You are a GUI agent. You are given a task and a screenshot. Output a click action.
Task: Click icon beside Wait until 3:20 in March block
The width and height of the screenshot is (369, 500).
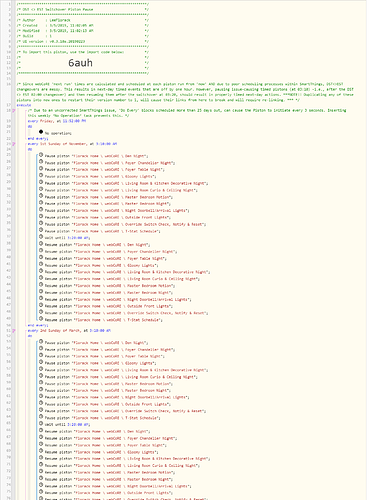click(x=41, y=424)
